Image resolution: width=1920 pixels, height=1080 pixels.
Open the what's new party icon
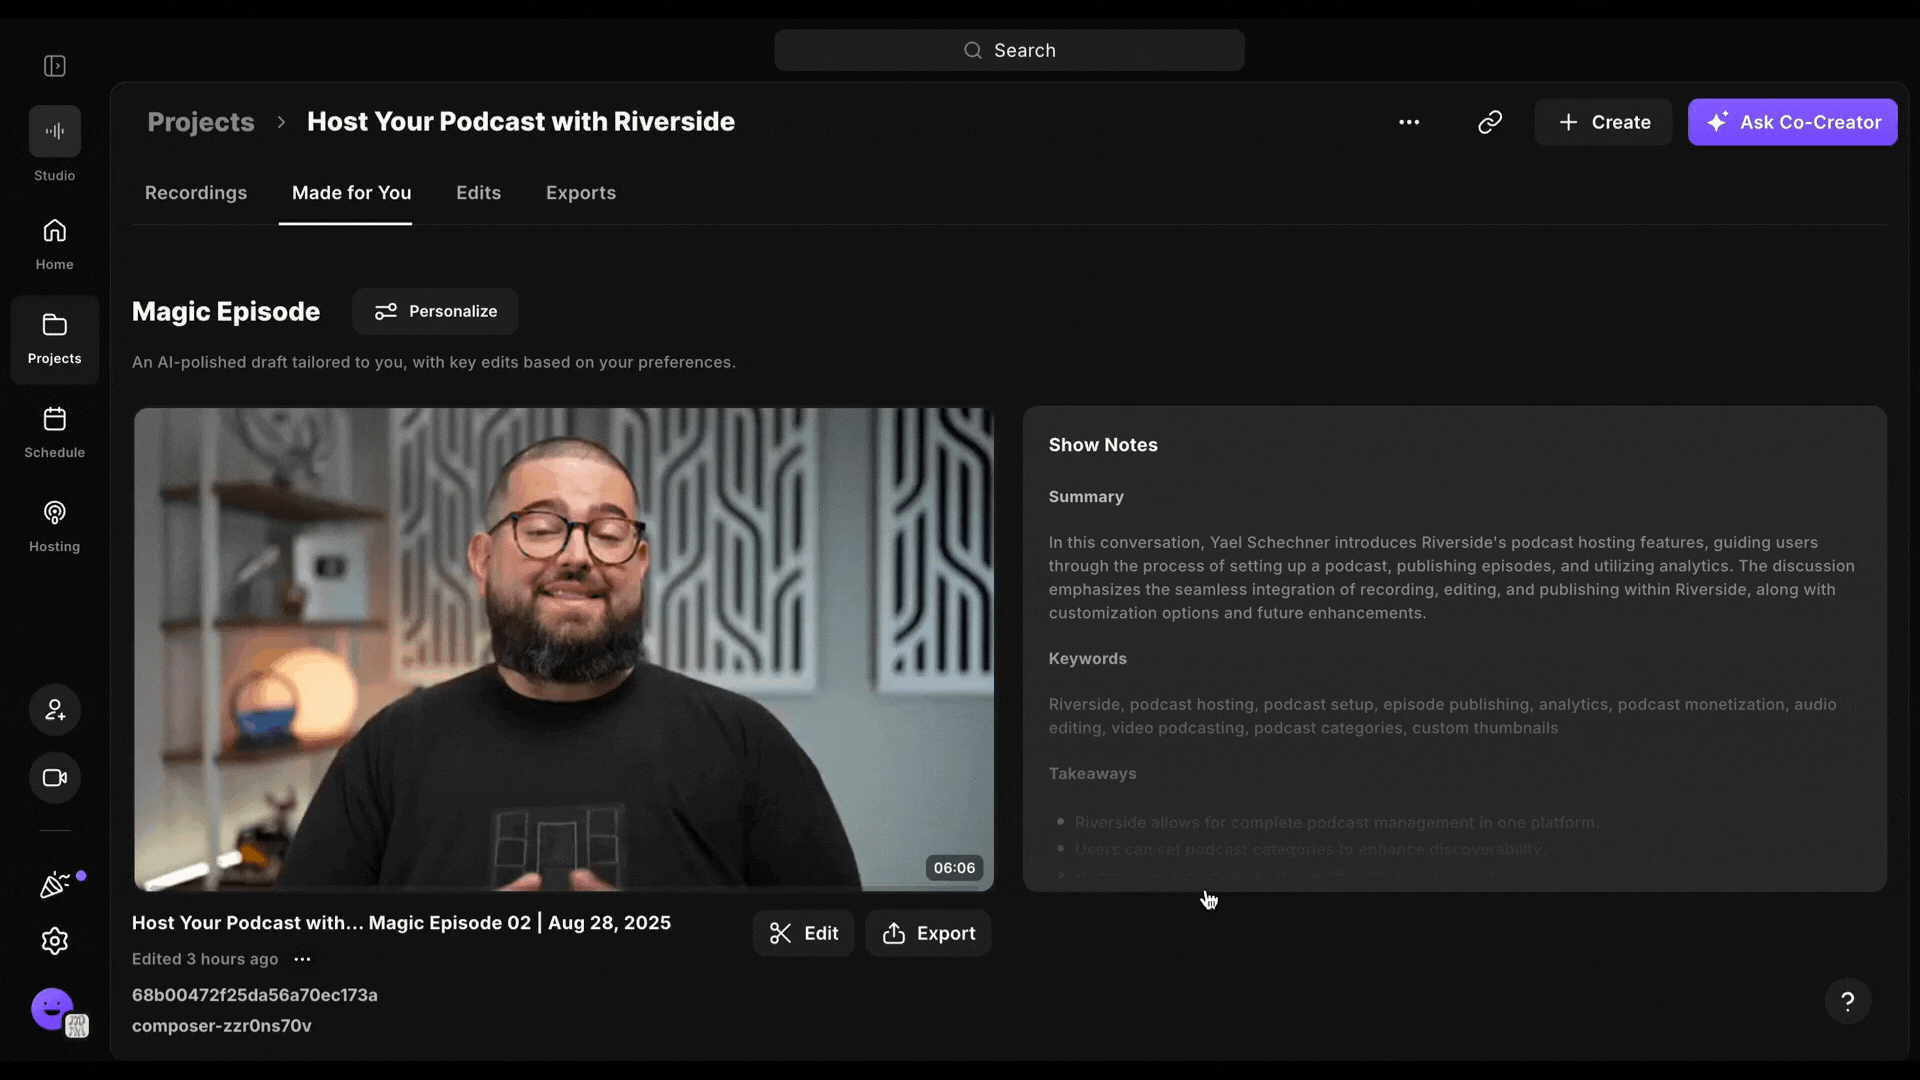click(x=55, y=885)
